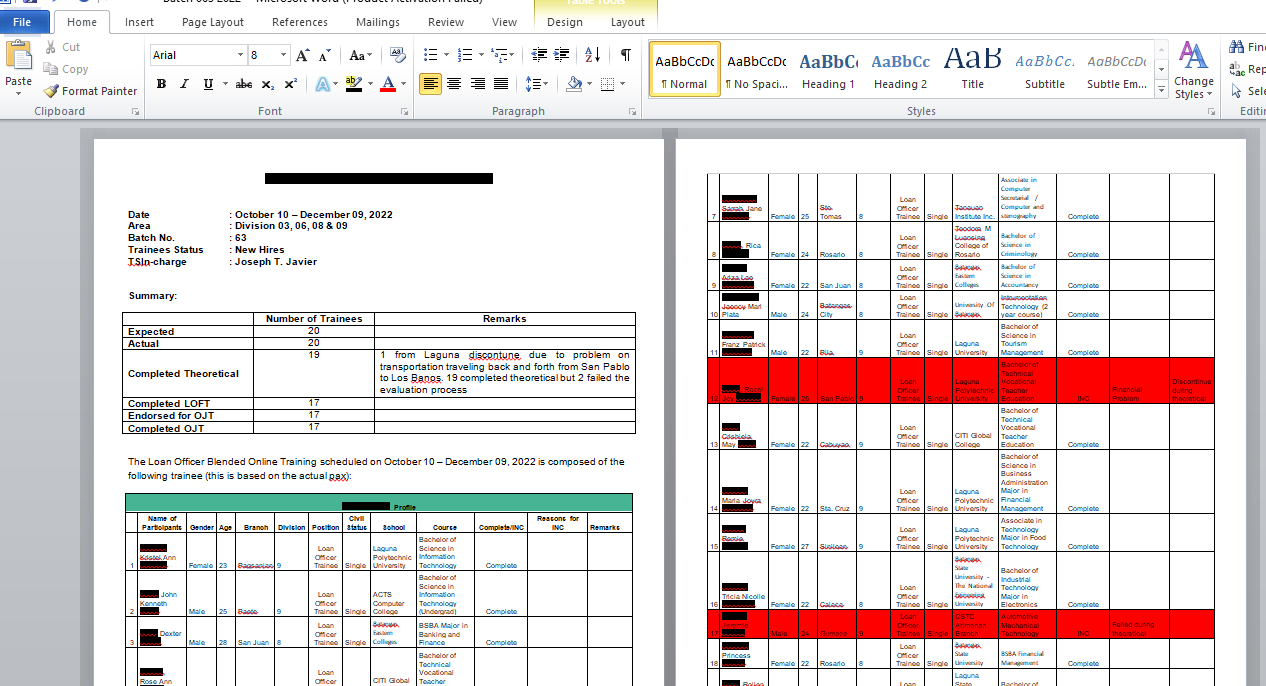Click Line Spacing icon

coord(533,84)
